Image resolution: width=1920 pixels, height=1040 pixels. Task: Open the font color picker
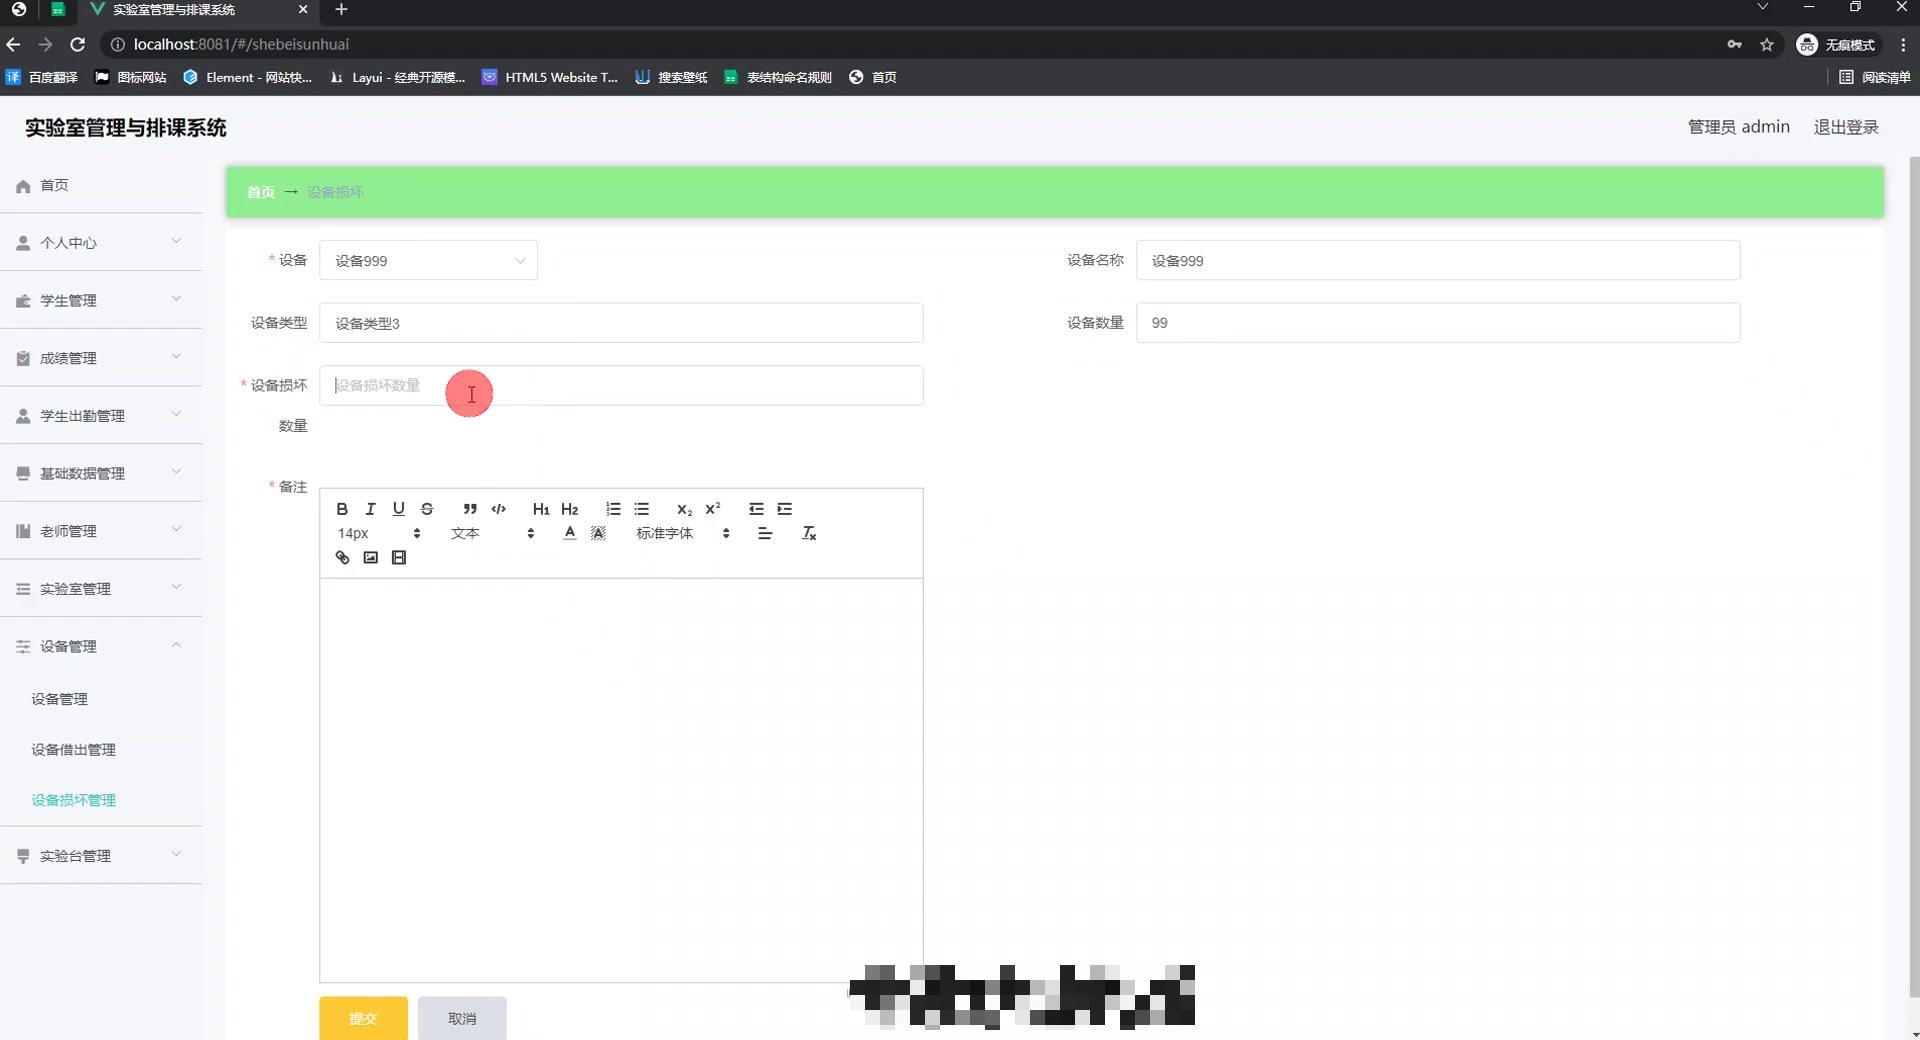[x=569, y=533]
